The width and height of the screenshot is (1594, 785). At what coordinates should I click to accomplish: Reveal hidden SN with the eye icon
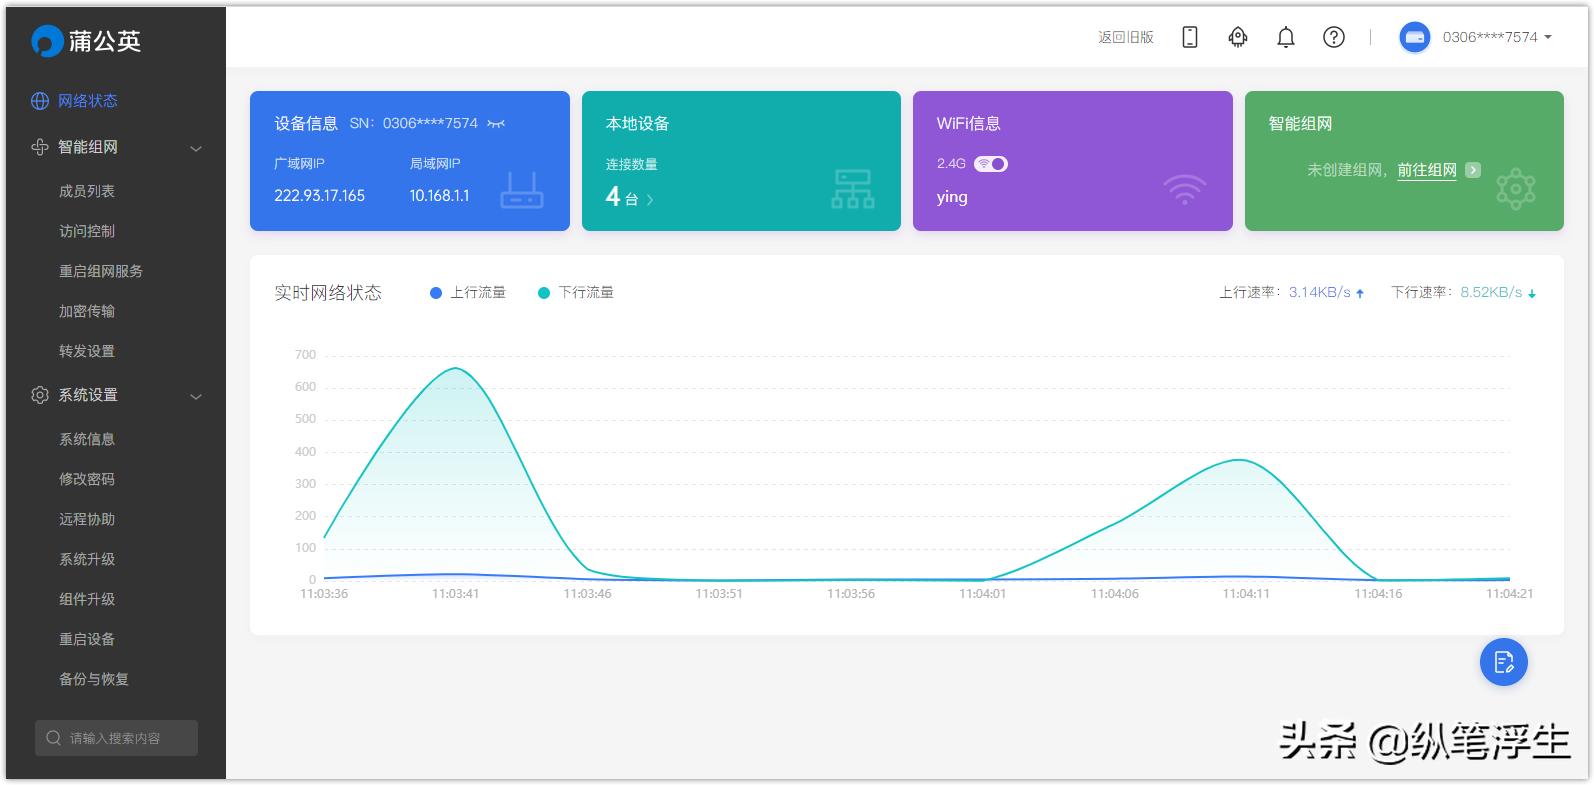click(496, 124)
